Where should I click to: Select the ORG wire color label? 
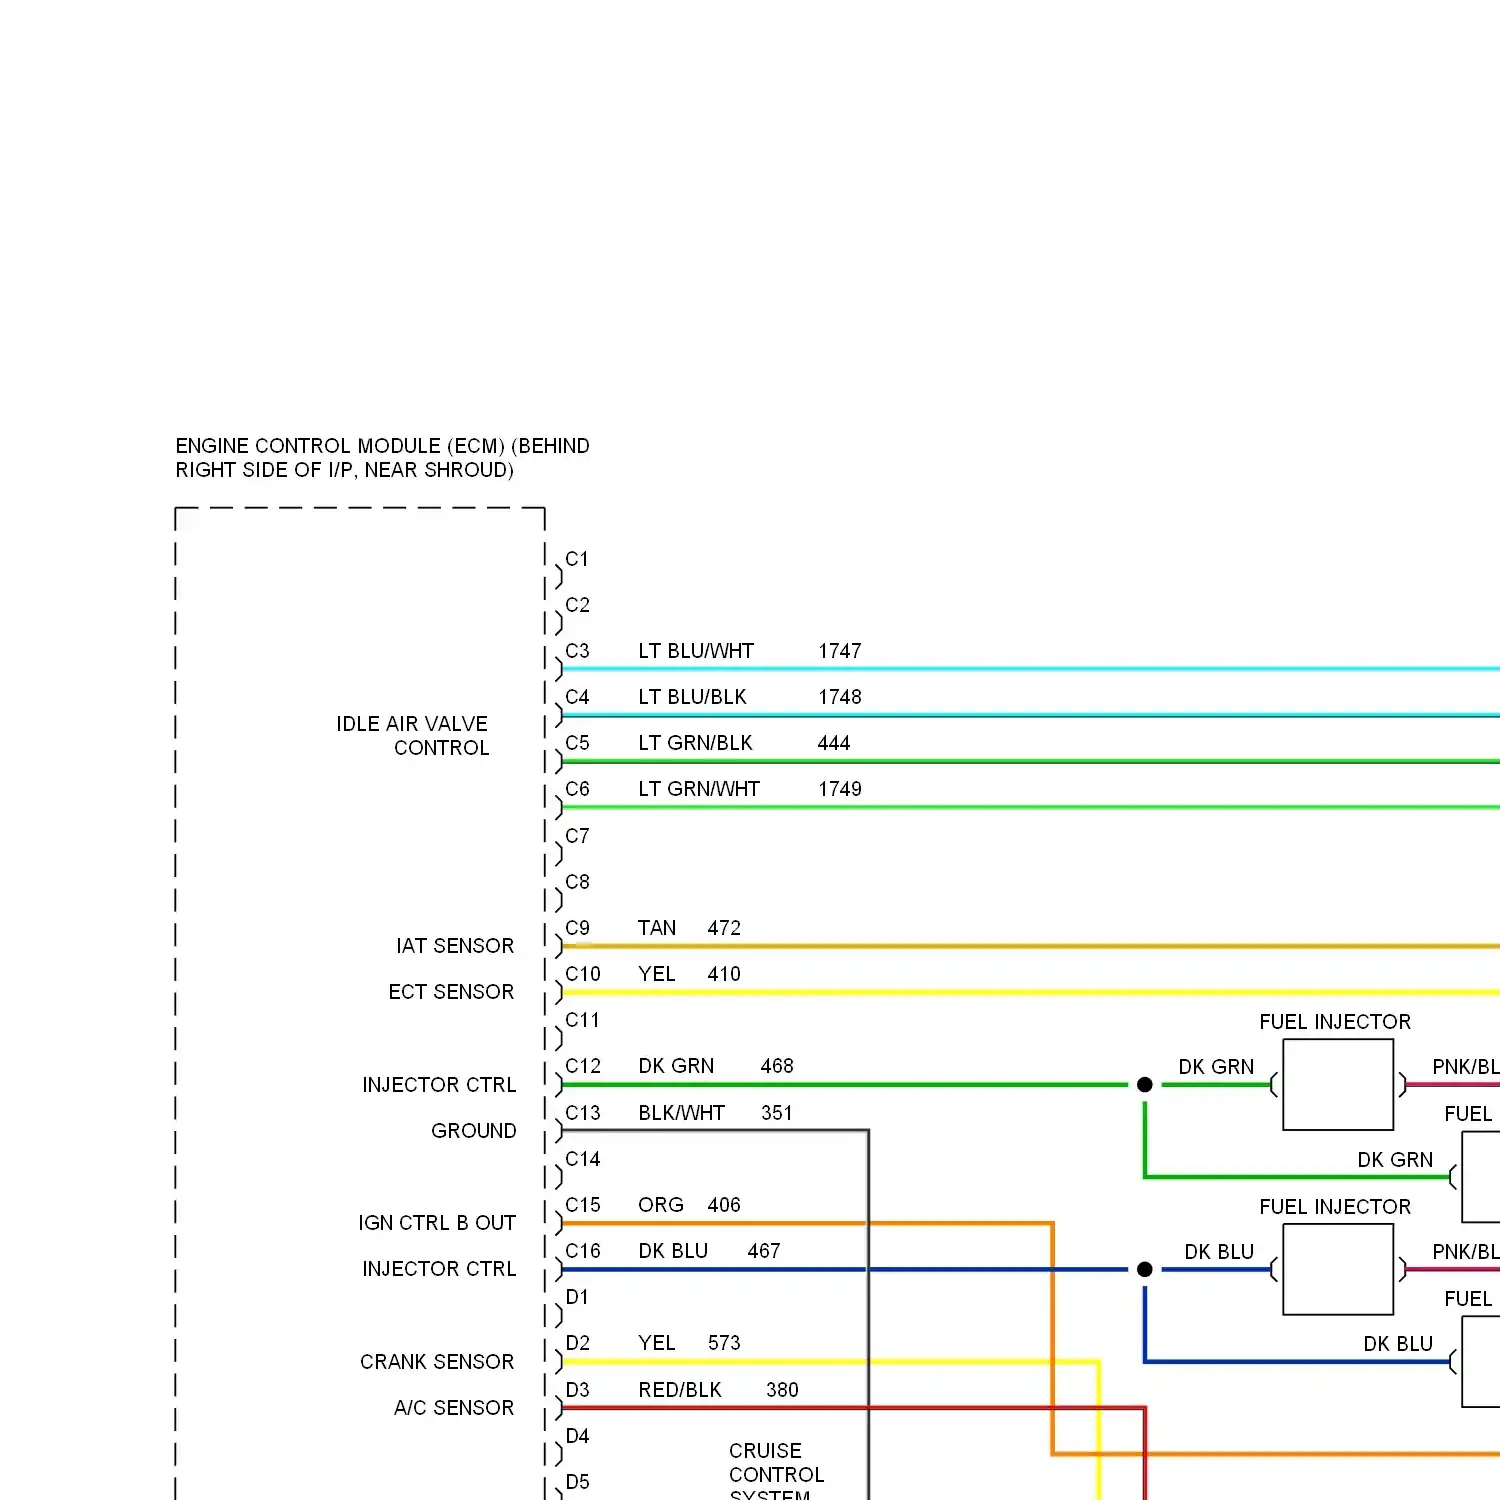point(661,1205)
